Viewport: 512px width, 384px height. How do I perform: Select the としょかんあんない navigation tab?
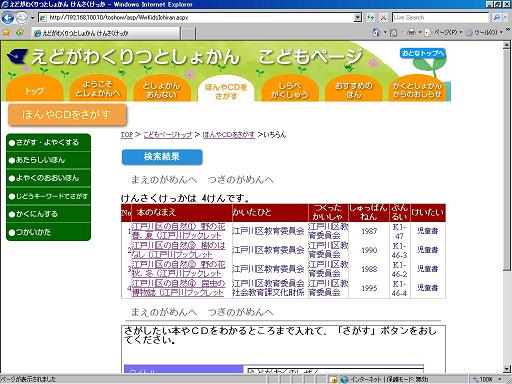(162, 90)
